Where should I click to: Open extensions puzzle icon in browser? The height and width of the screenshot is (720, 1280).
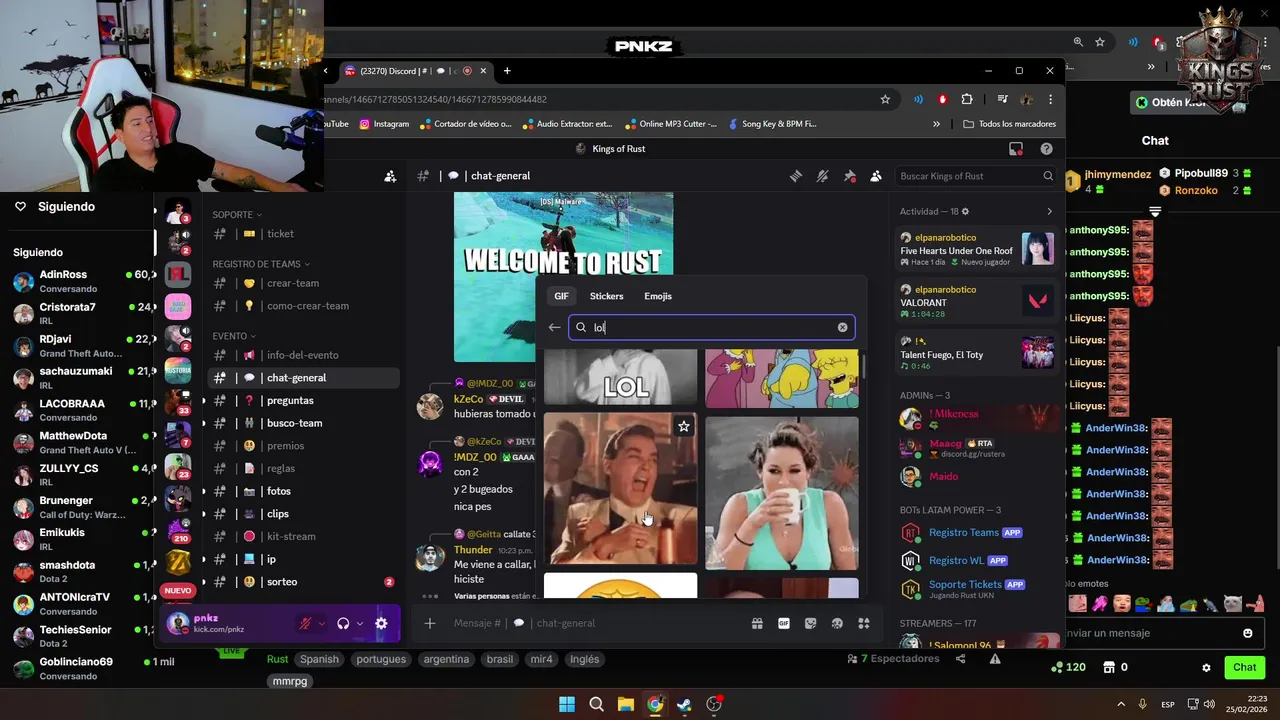[967, 99]
